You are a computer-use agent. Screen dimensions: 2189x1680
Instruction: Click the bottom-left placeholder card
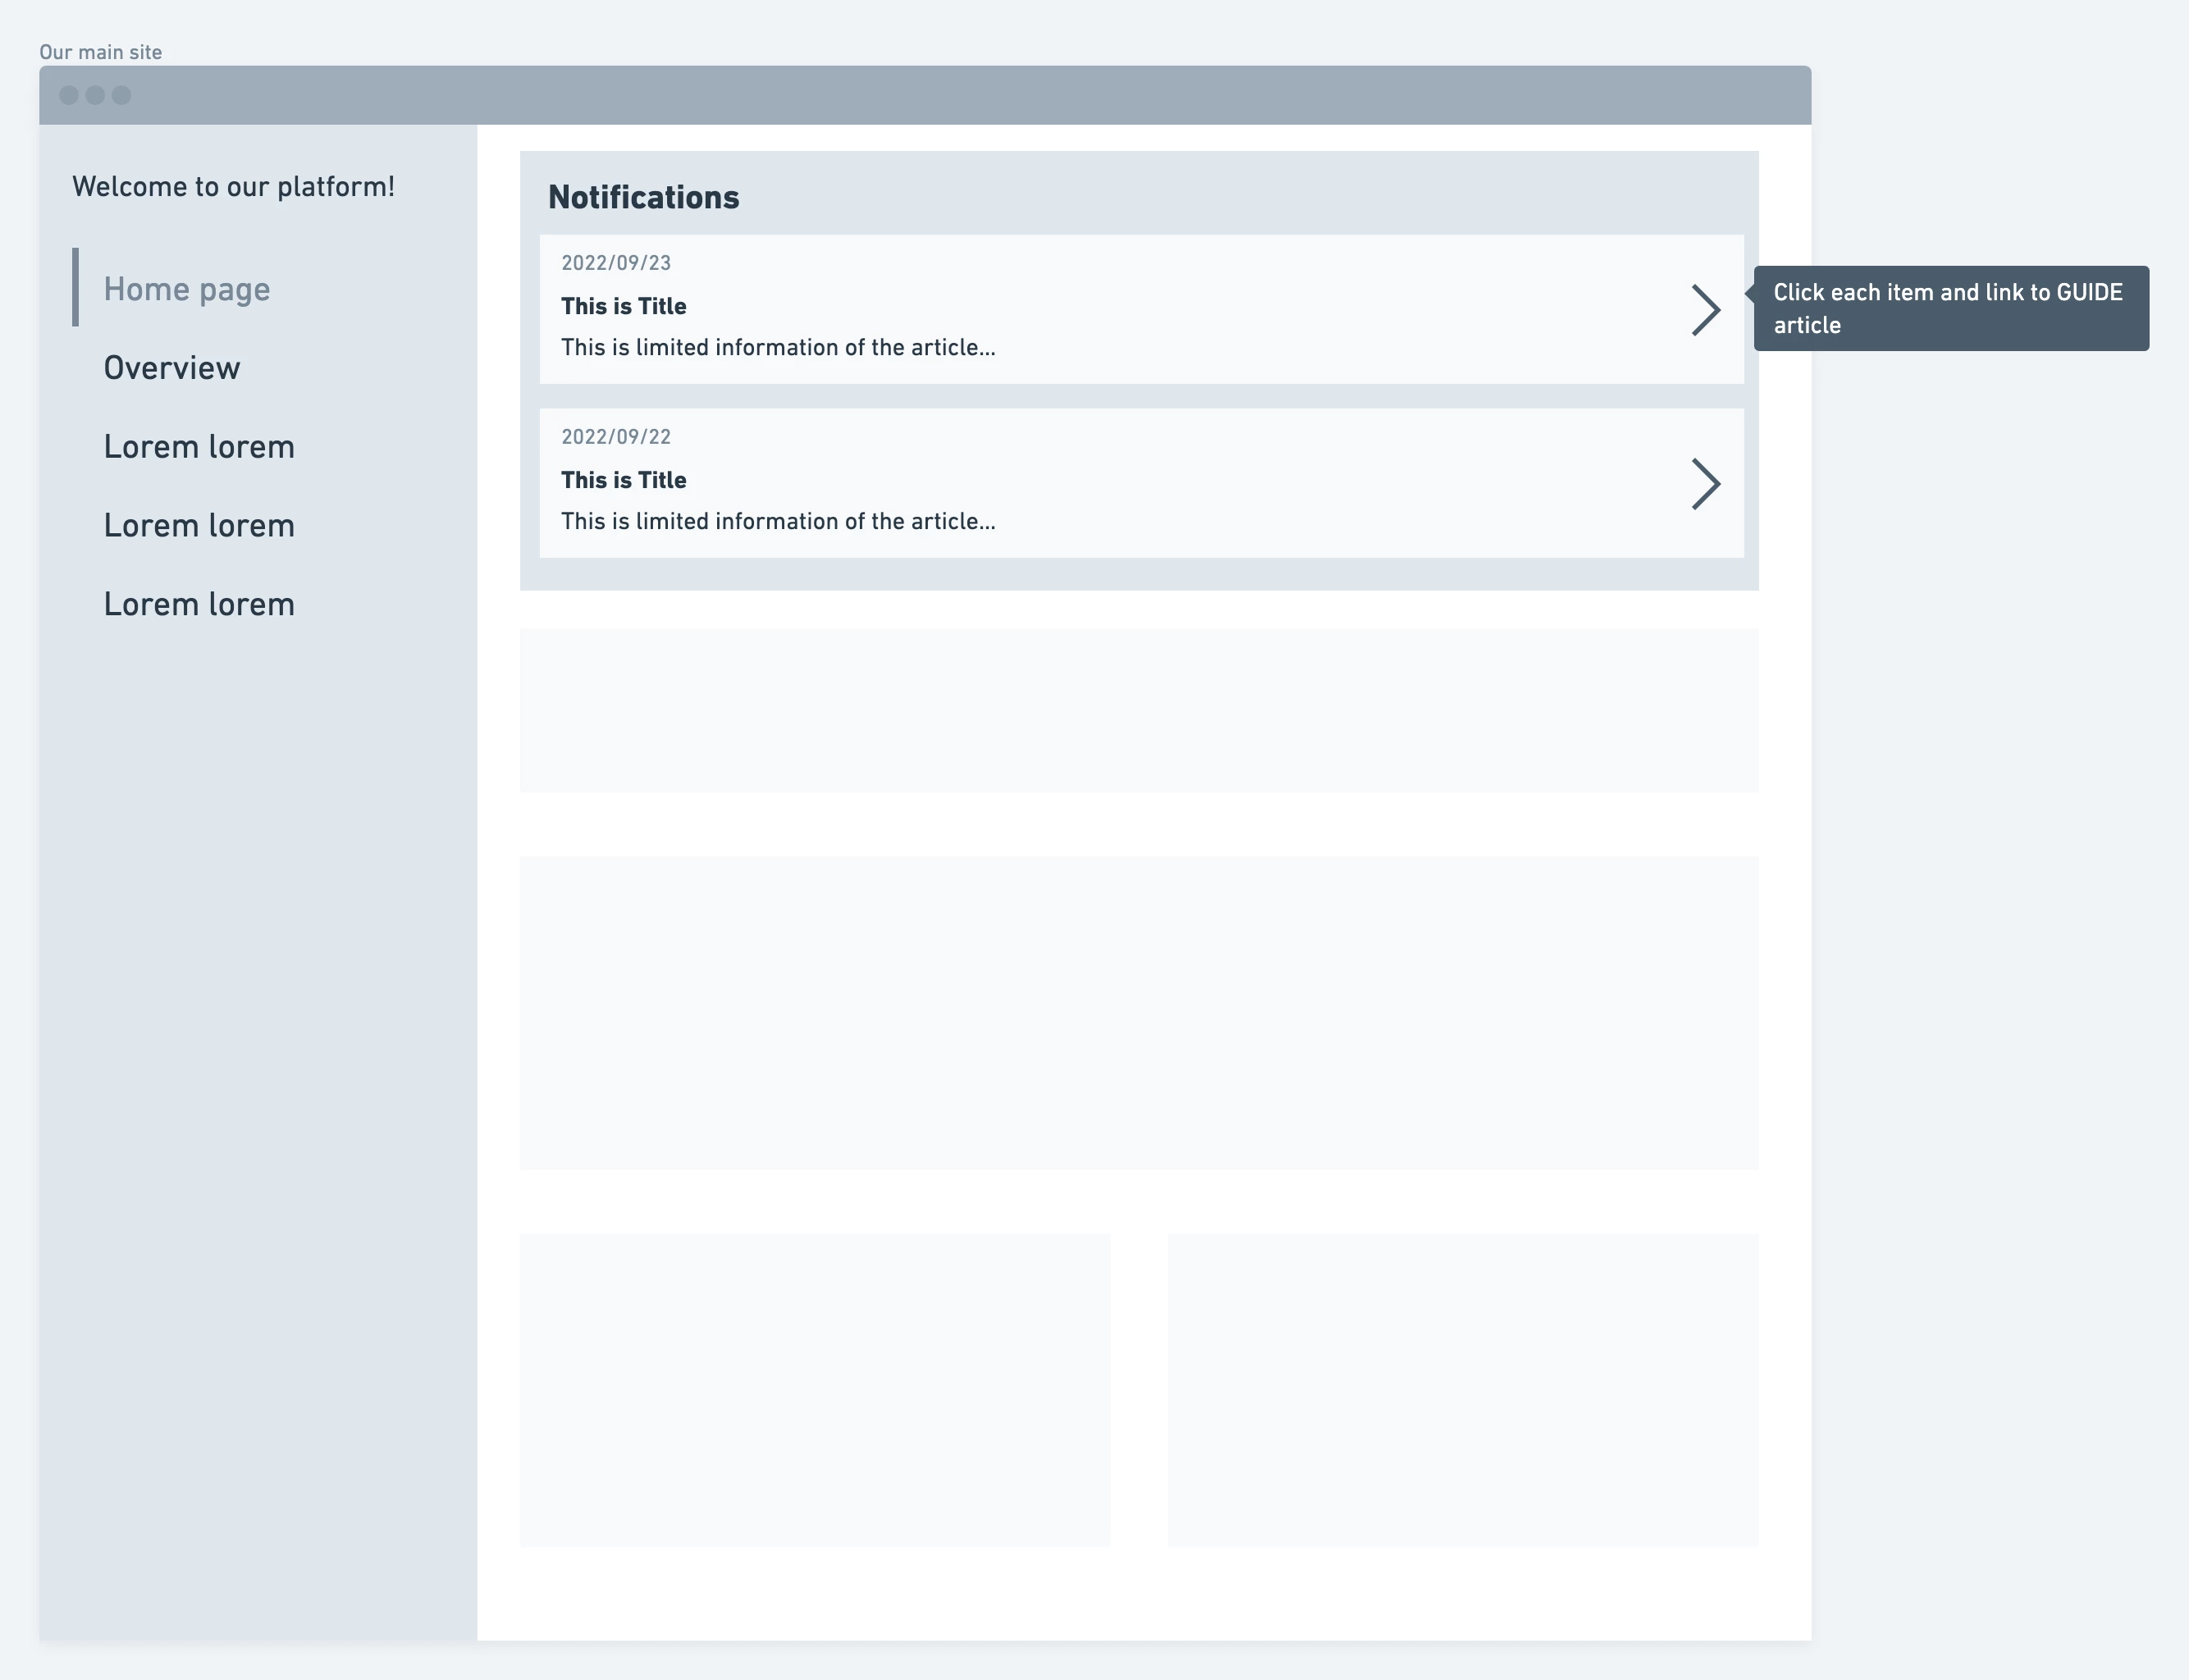pyautogui.click(x=814, y=1390)
